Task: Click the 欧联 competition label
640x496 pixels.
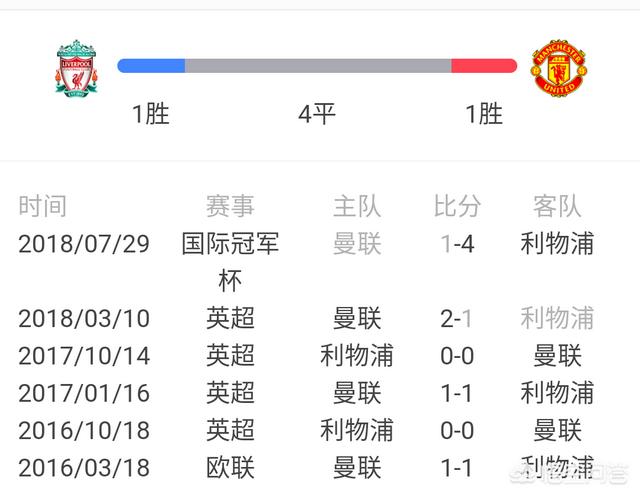Action: 231,467
